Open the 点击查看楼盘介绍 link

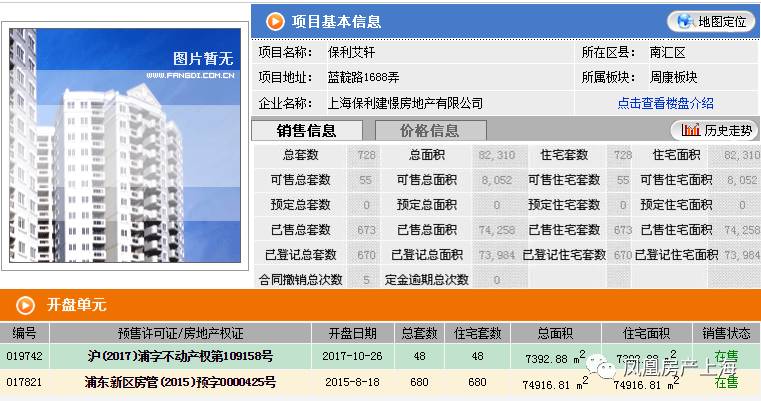[x=665, y=103]
